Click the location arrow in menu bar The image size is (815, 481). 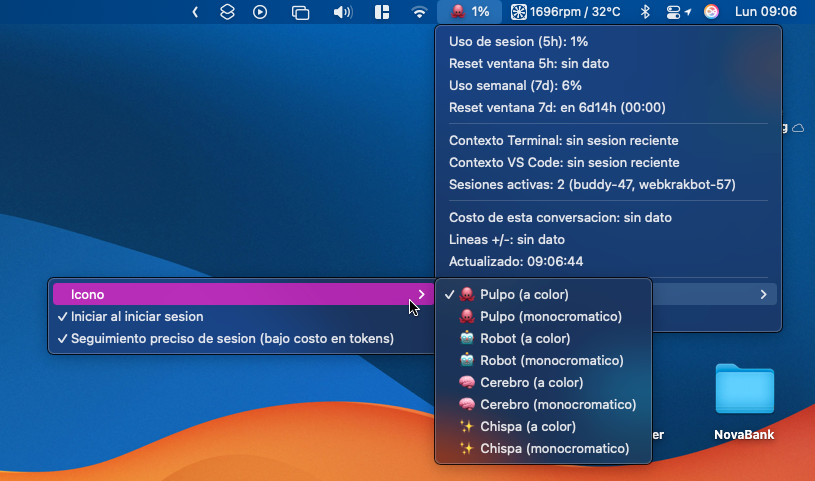click(x=688, y=11)
